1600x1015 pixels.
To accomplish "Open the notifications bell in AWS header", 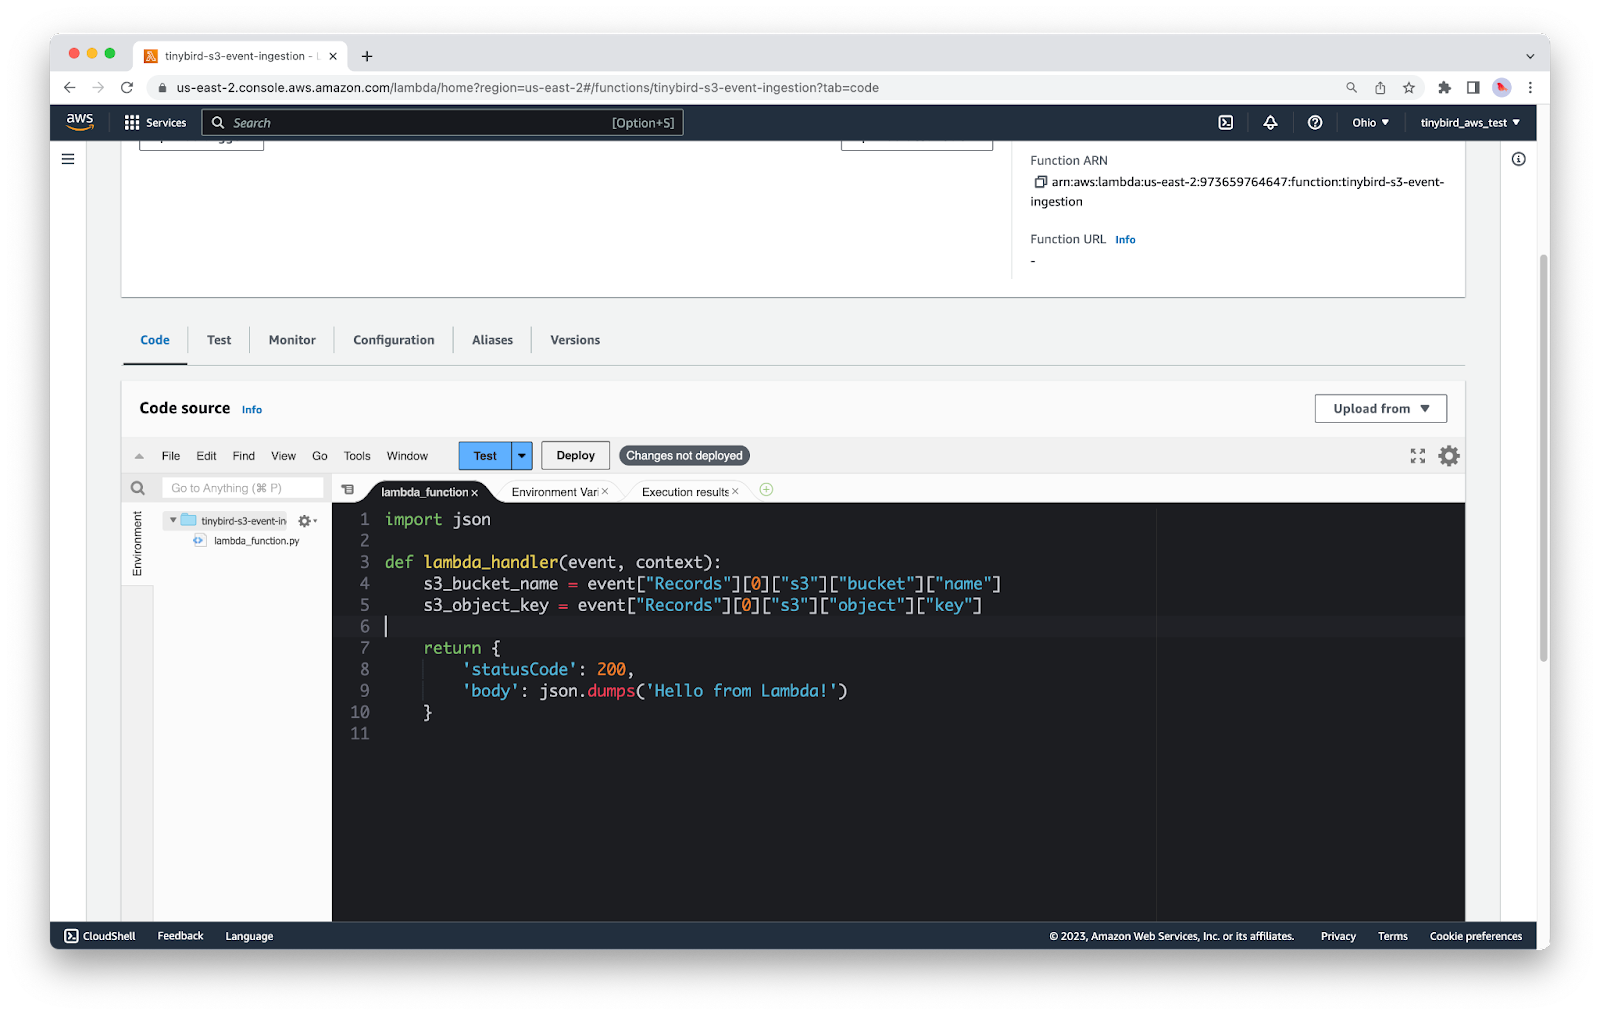I will pyautogui.click(x=1270, y=123).
